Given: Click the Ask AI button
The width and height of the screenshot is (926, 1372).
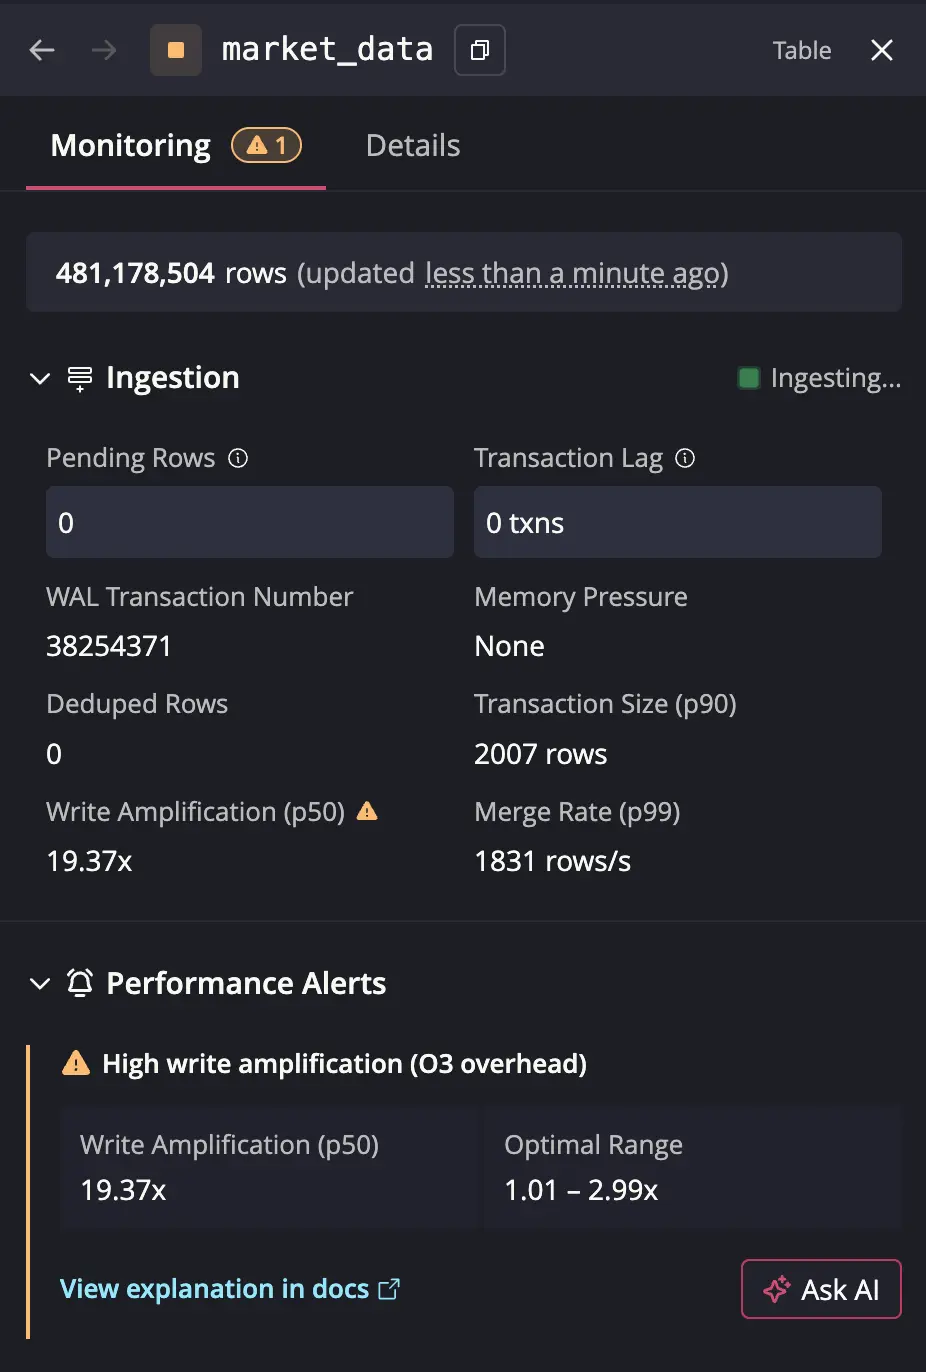Looking at the screenshot, I should (x=821, y=1289).
